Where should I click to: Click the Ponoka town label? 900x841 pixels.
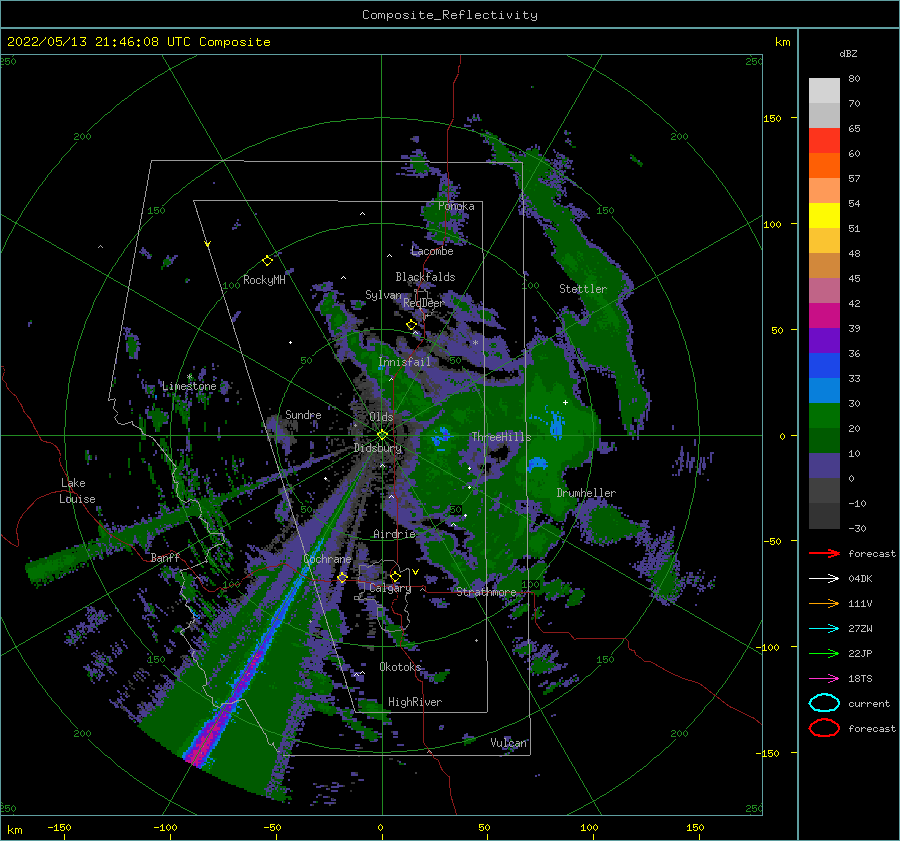point(456,206)
